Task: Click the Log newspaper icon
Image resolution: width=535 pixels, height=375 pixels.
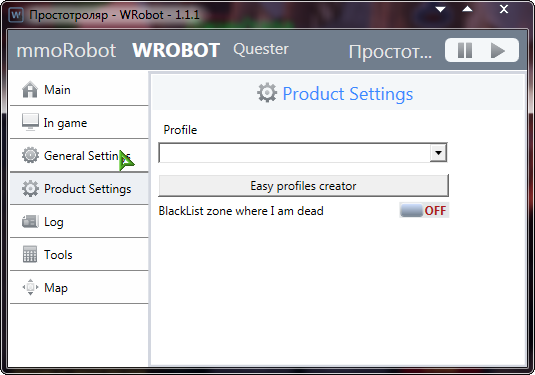Action: [x=30, y=221]
